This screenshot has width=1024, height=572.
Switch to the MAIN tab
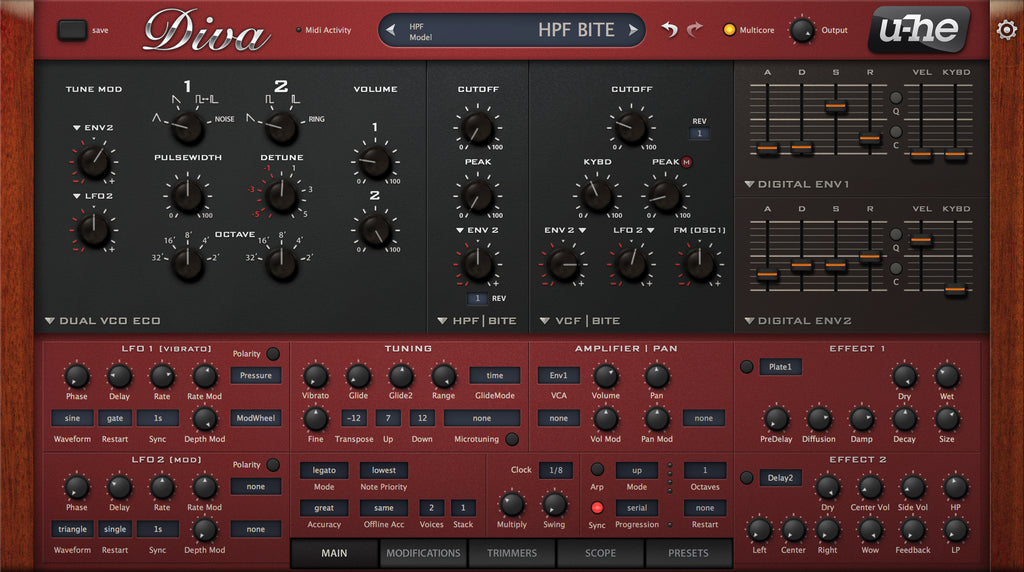[334, 553]
